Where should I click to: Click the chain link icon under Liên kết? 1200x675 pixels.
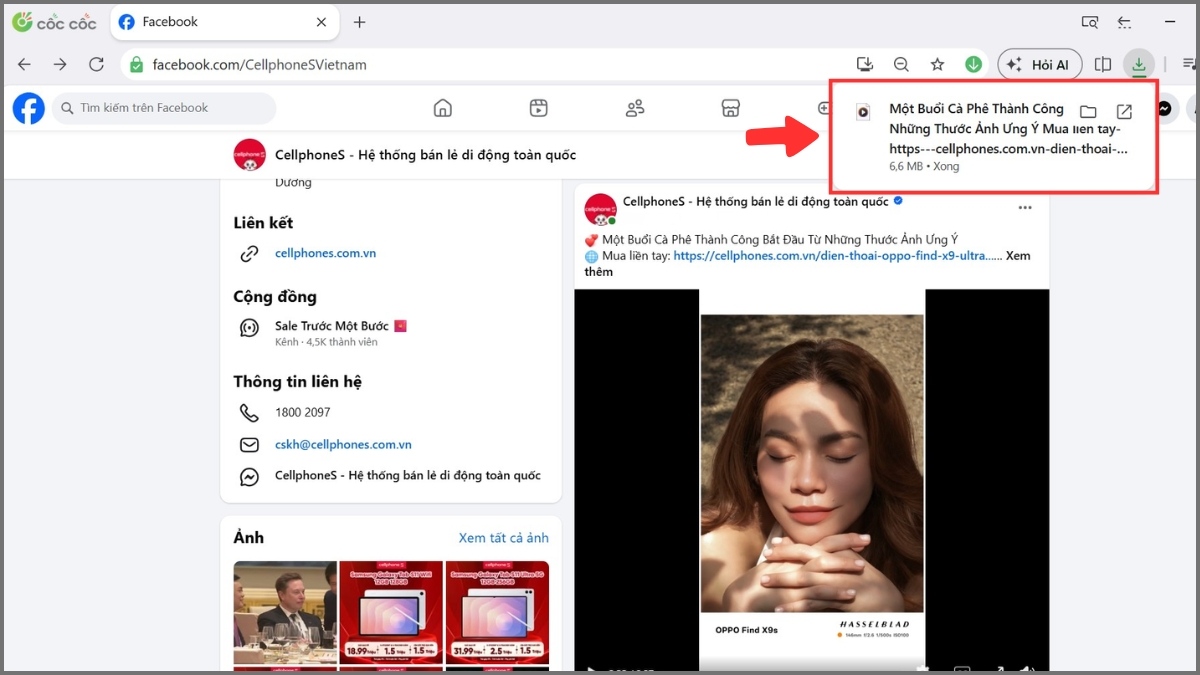(x=249, y=254)
